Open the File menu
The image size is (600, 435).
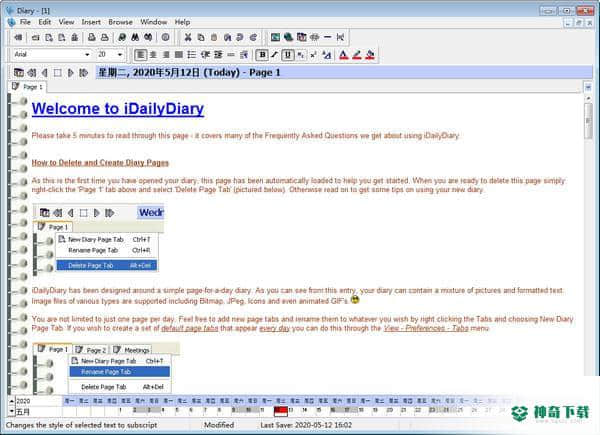point(25,22)
